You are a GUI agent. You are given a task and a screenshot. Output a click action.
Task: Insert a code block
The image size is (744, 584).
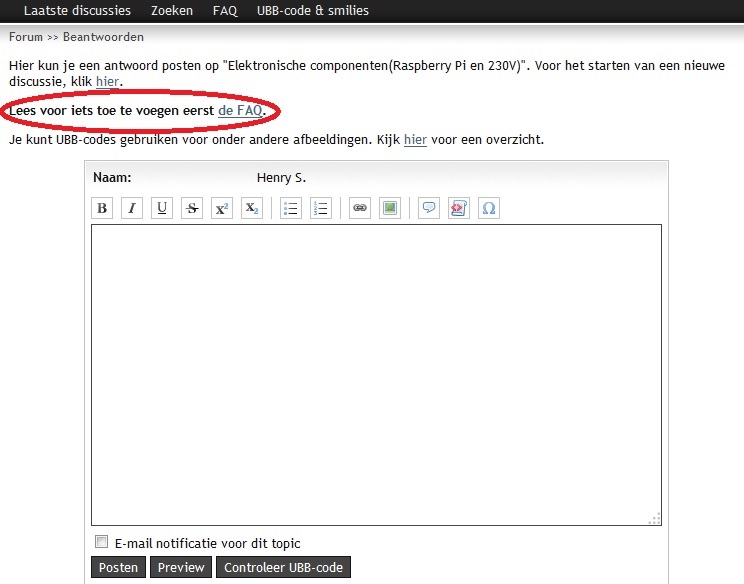point(459,208)
